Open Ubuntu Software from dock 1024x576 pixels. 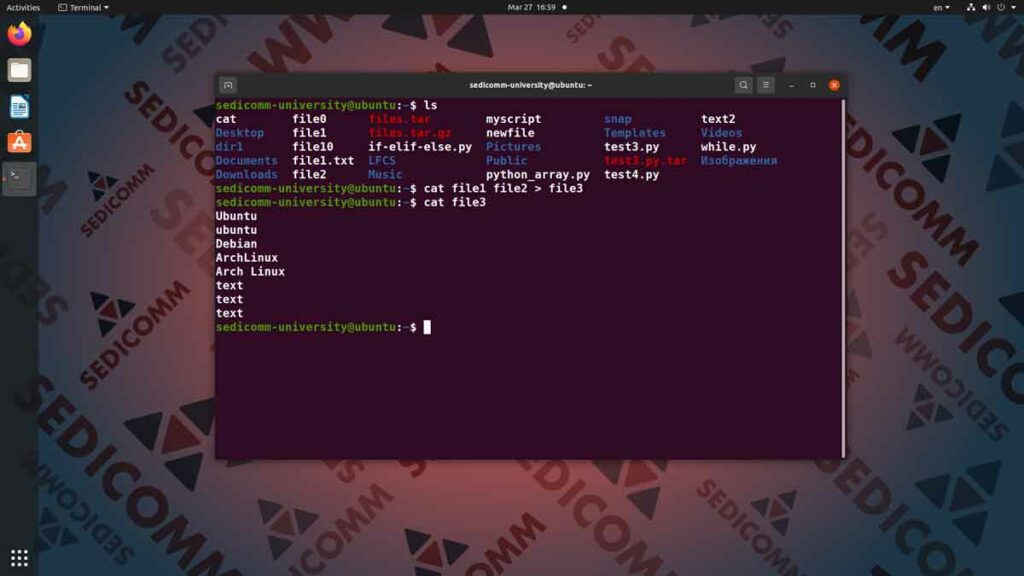(19, 142)
